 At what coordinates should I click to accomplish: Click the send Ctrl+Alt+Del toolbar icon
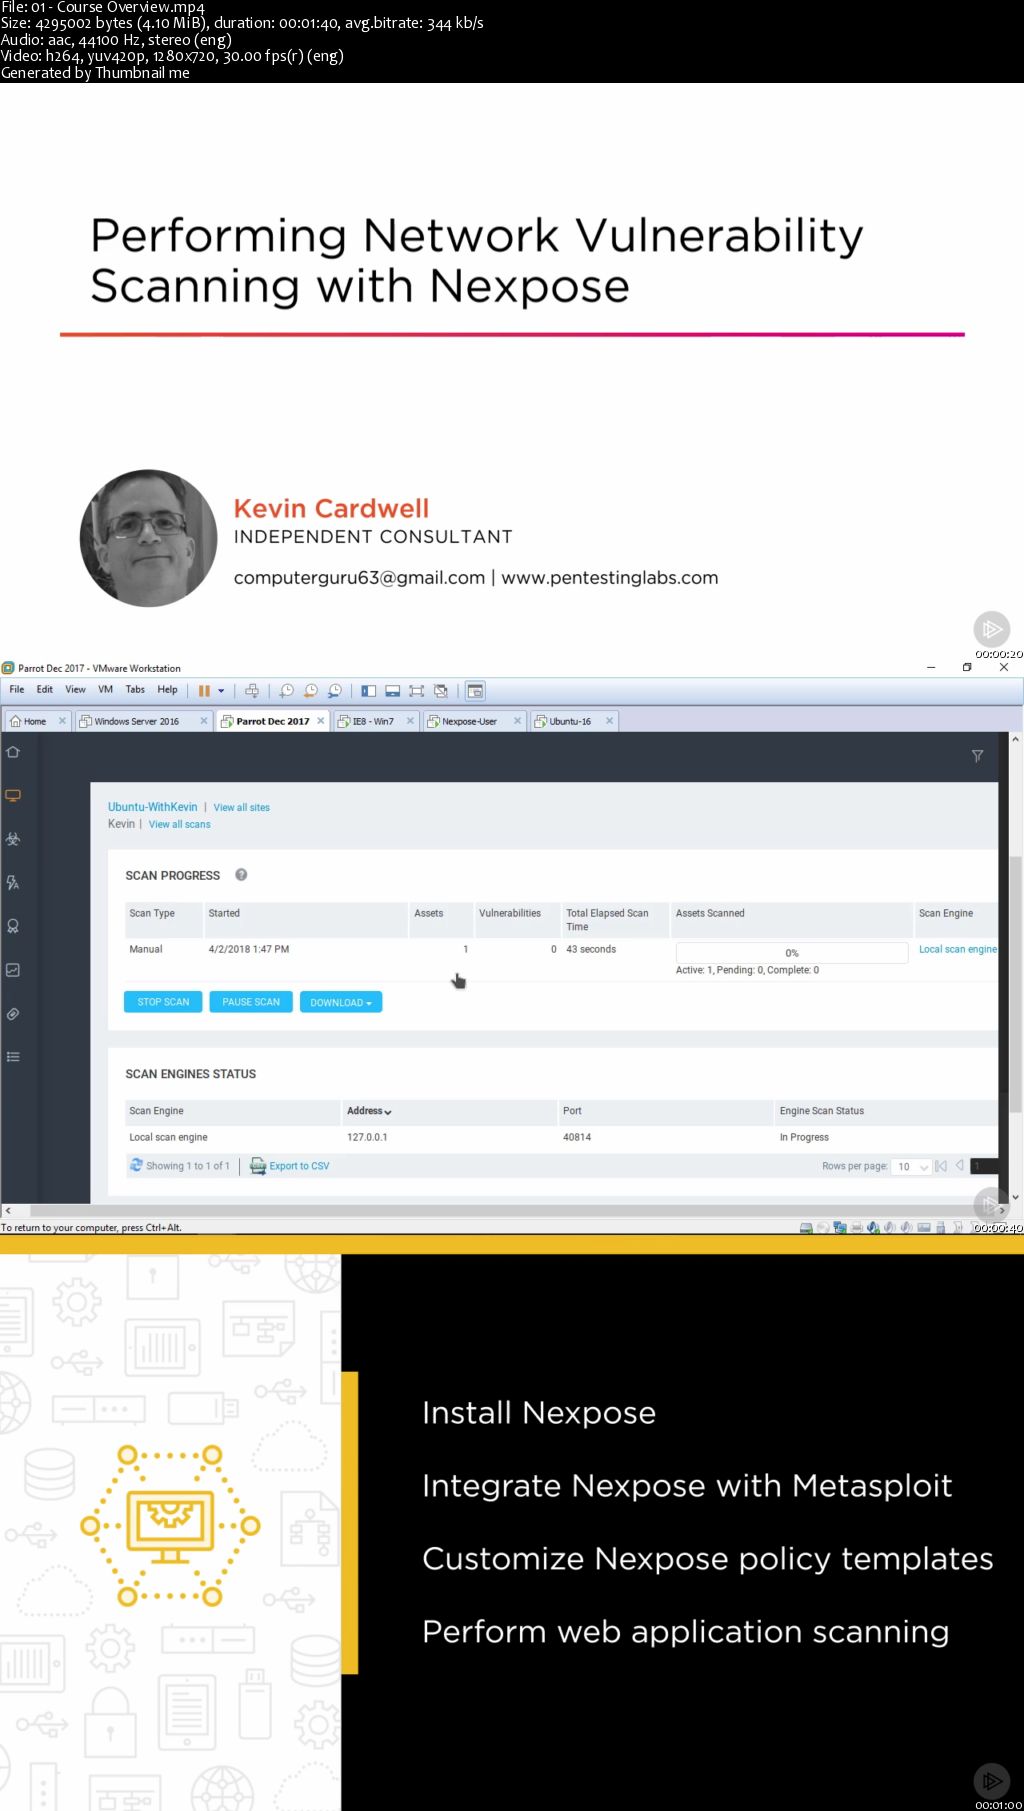[x=252, y=691]
